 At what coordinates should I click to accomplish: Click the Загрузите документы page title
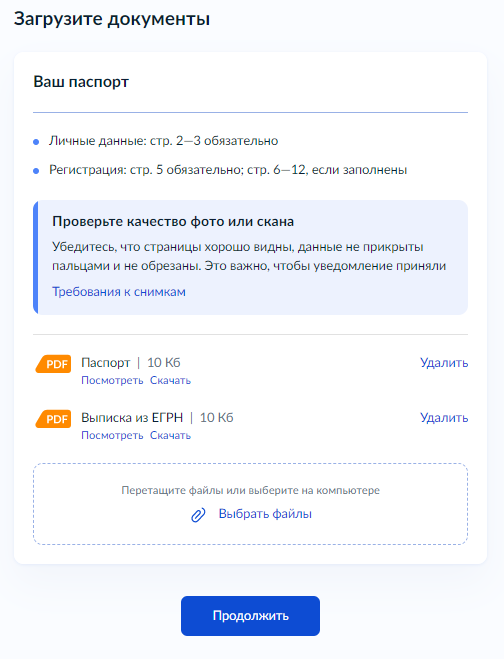pos(112,19)
